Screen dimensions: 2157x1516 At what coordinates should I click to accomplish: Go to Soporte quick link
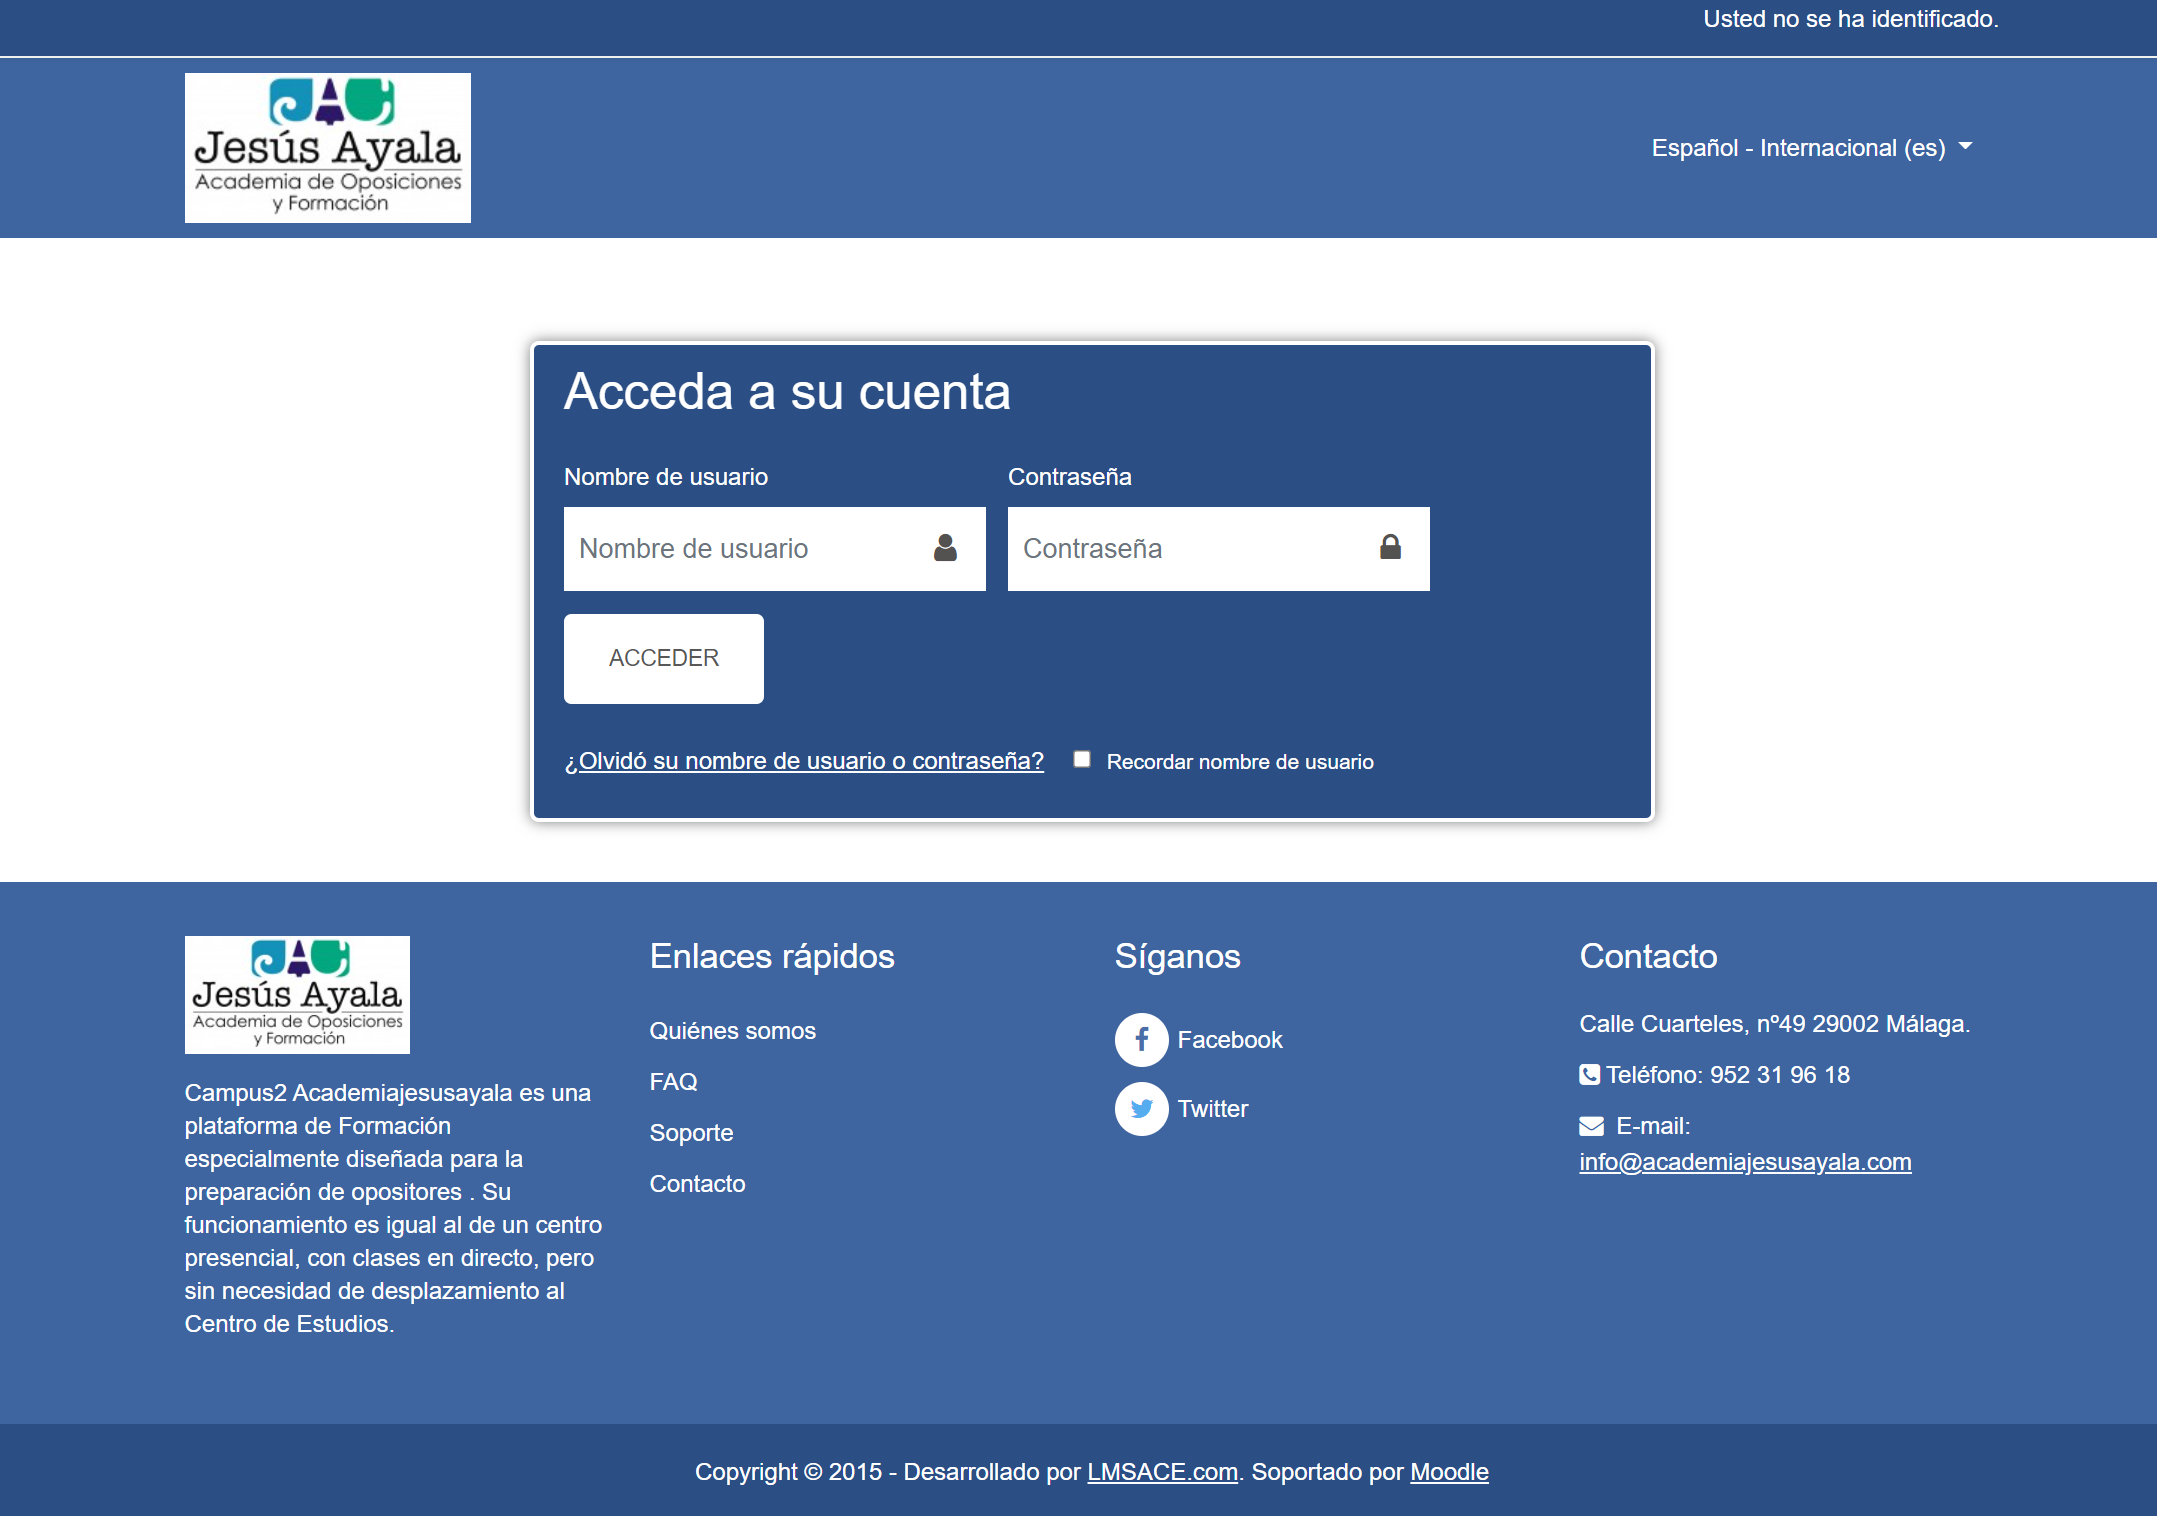click(x=691, y=1133)
